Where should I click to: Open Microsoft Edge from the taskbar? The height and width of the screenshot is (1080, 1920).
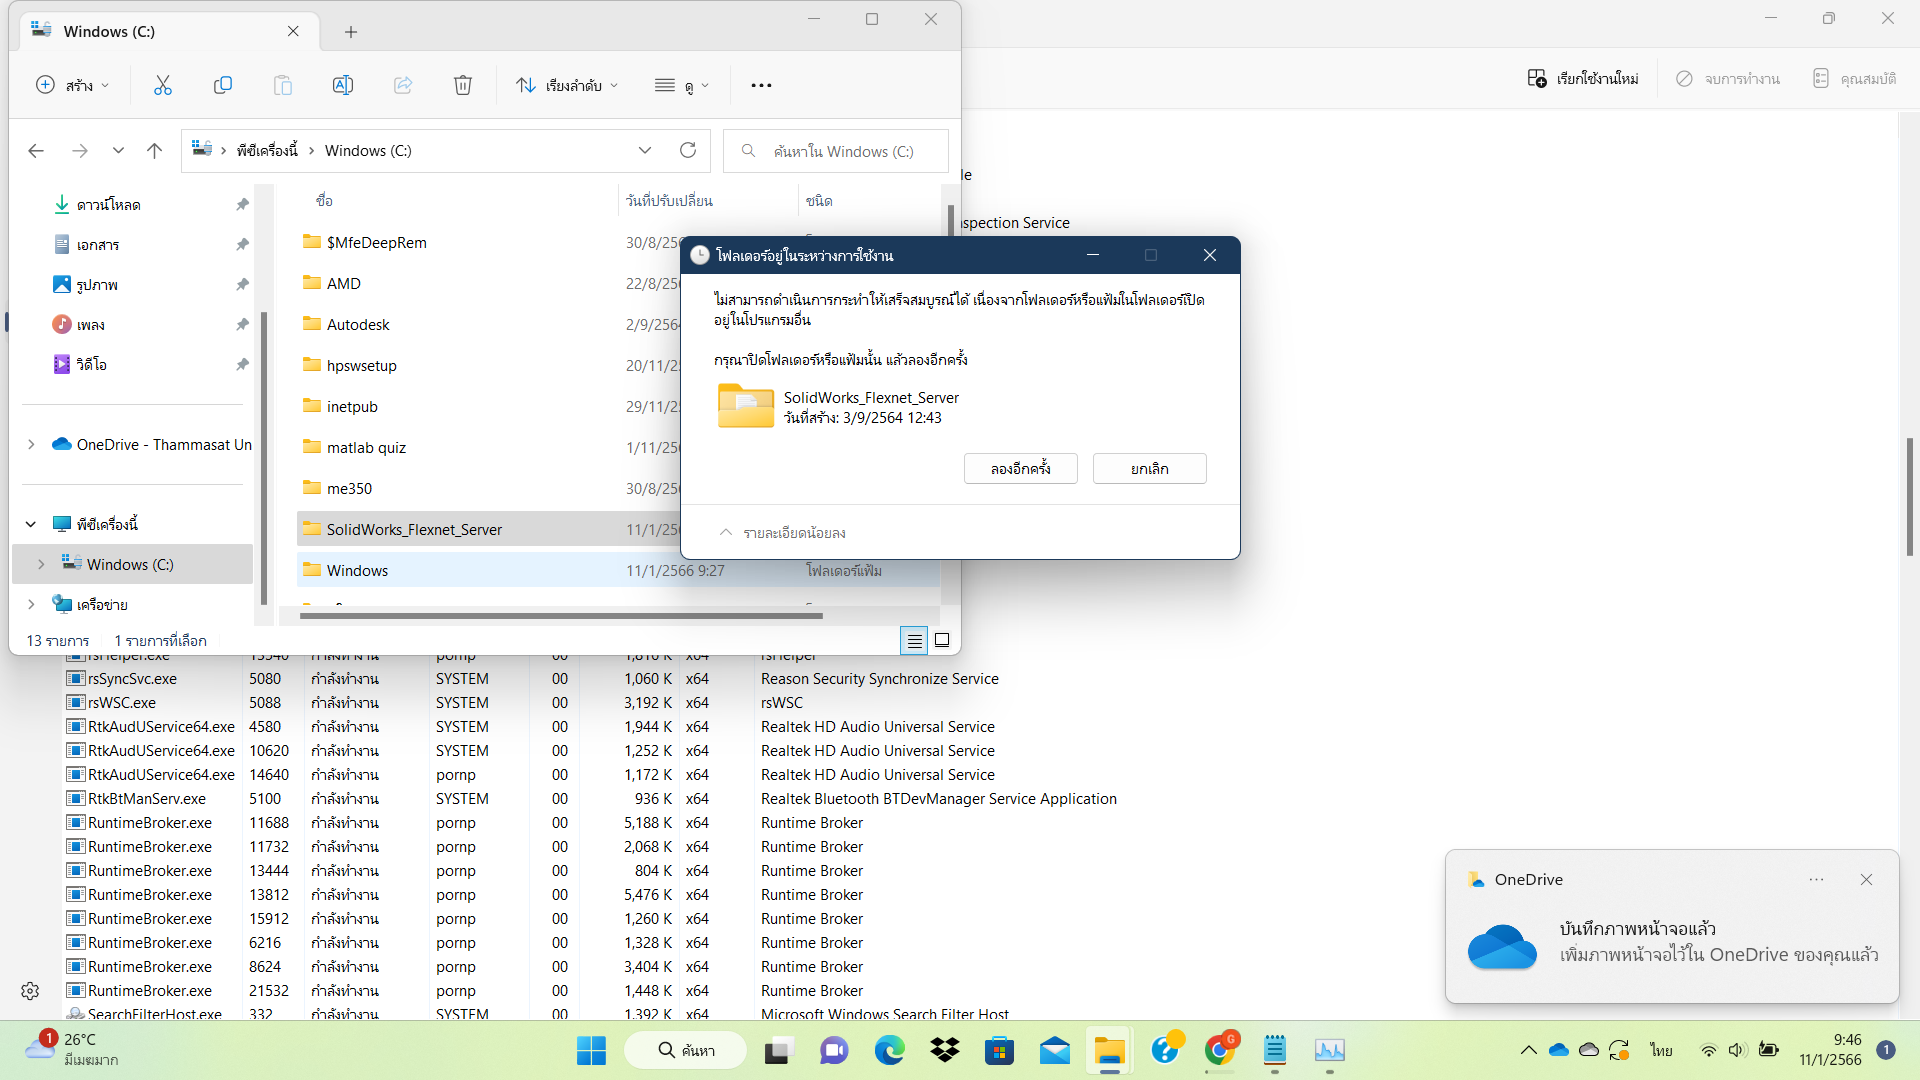point(890,1050)
